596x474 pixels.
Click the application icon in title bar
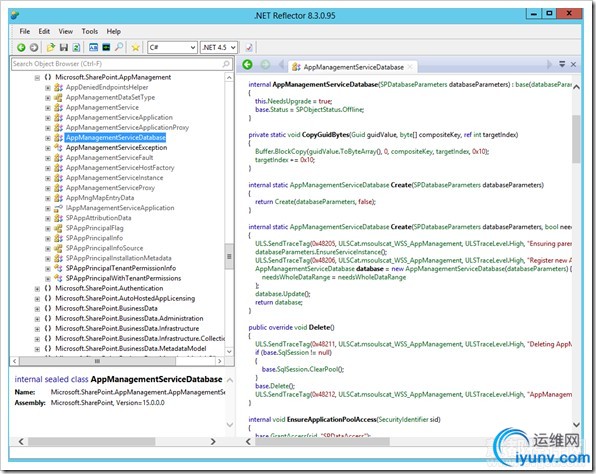pos(15,15)
